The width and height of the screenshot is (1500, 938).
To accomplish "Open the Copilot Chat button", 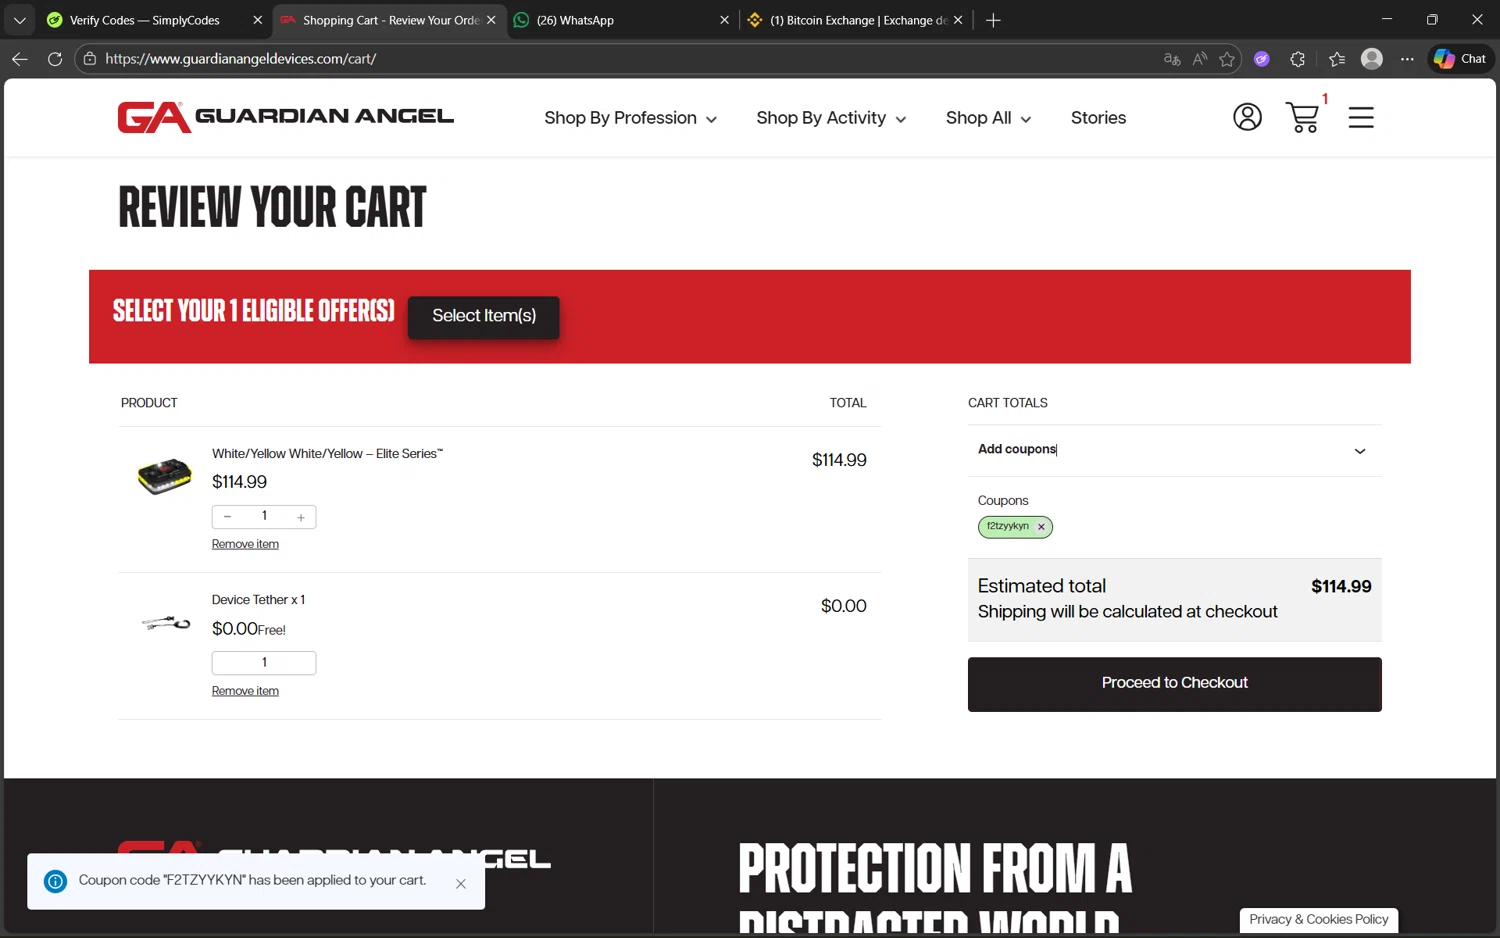I will (1460, 59).
